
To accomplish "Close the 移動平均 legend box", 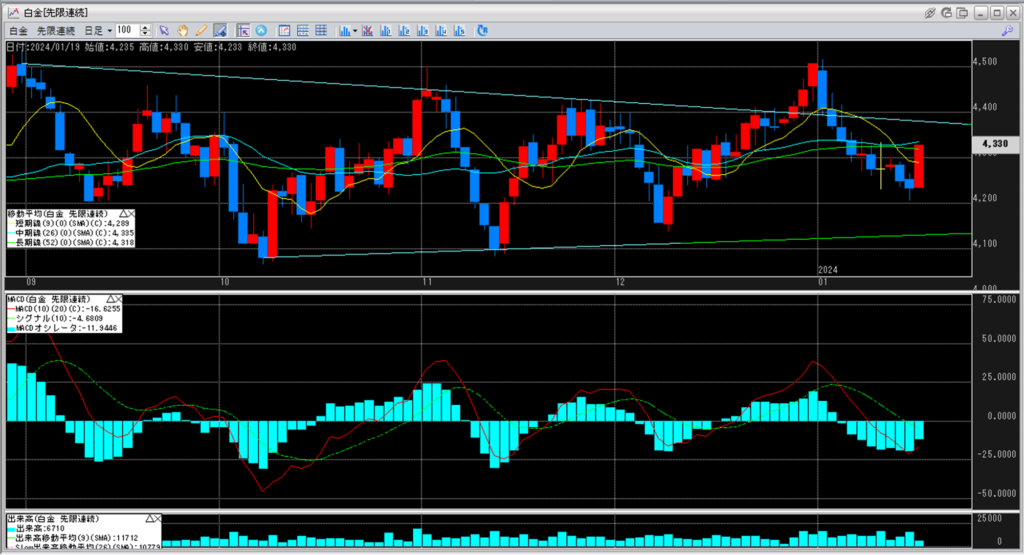I will pyautogui.click(x=131, y=214).
